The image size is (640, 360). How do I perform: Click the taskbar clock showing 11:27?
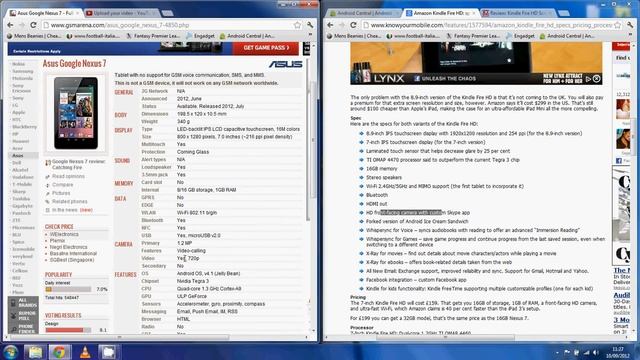click(618, 352)
